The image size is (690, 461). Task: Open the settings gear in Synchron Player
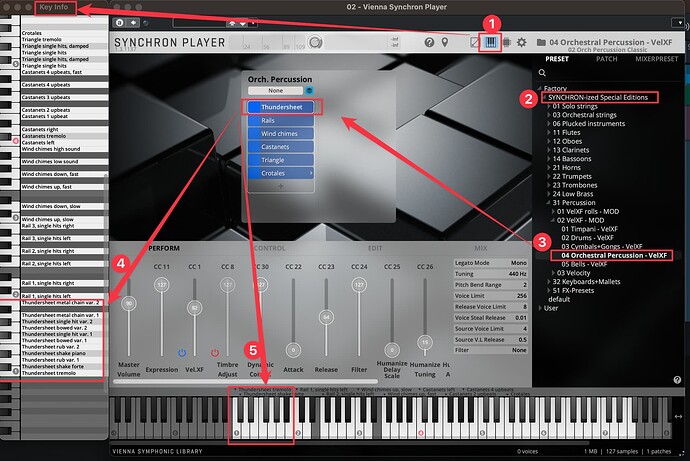click(x=521, y=42)
